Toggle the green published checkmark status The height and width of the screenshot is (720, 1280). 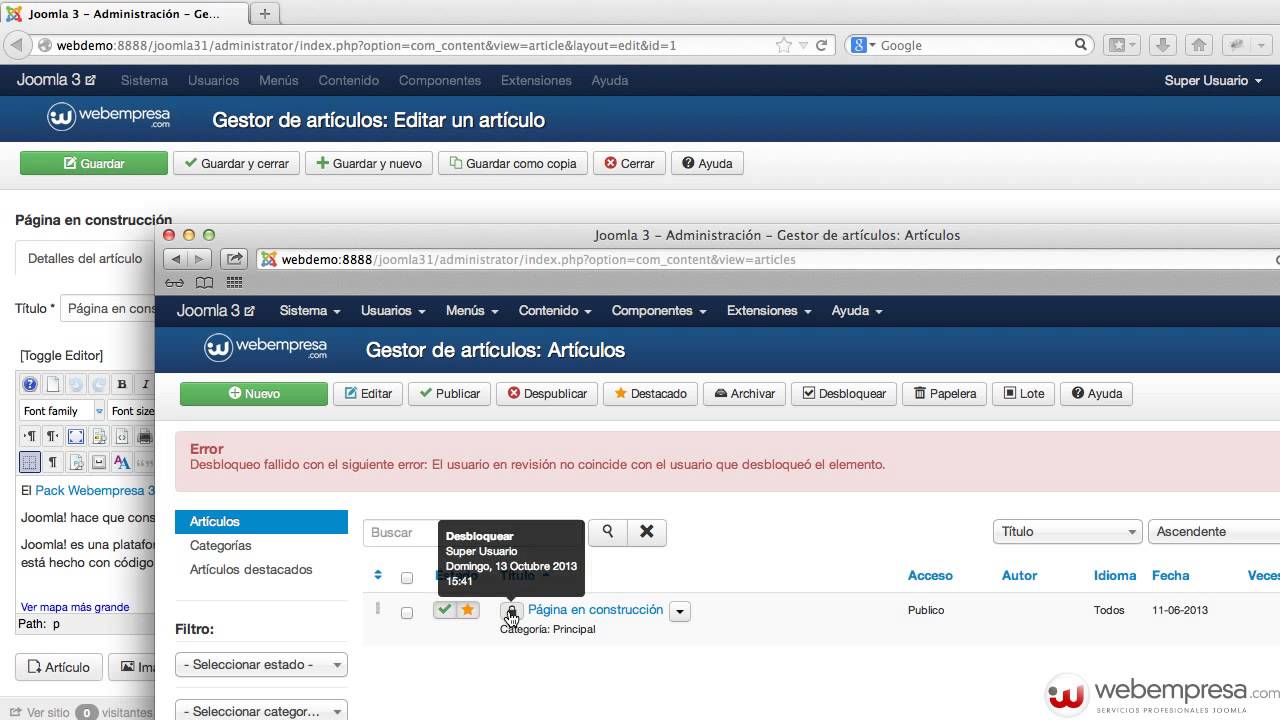[445, 610]
